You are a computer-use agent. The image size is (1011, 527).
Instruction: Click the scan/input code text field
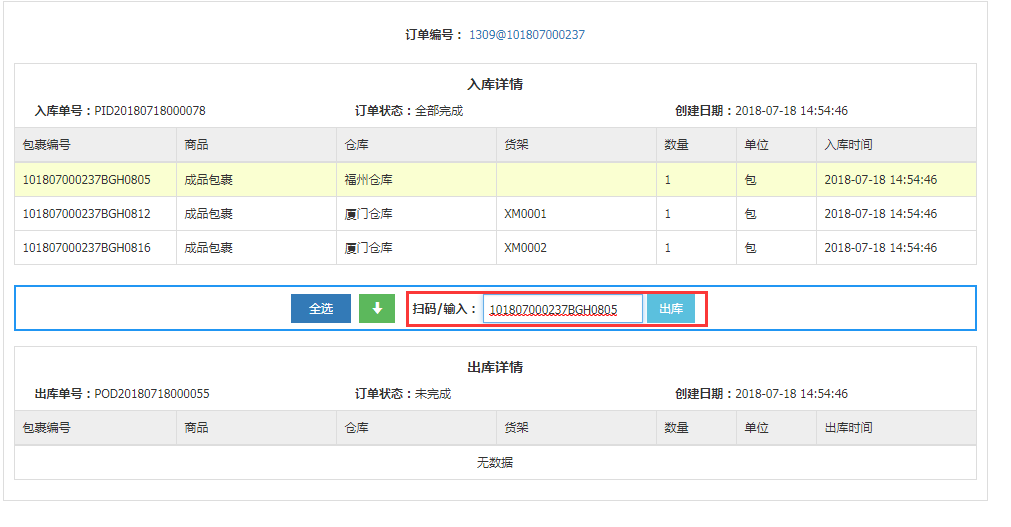(562, 309)
